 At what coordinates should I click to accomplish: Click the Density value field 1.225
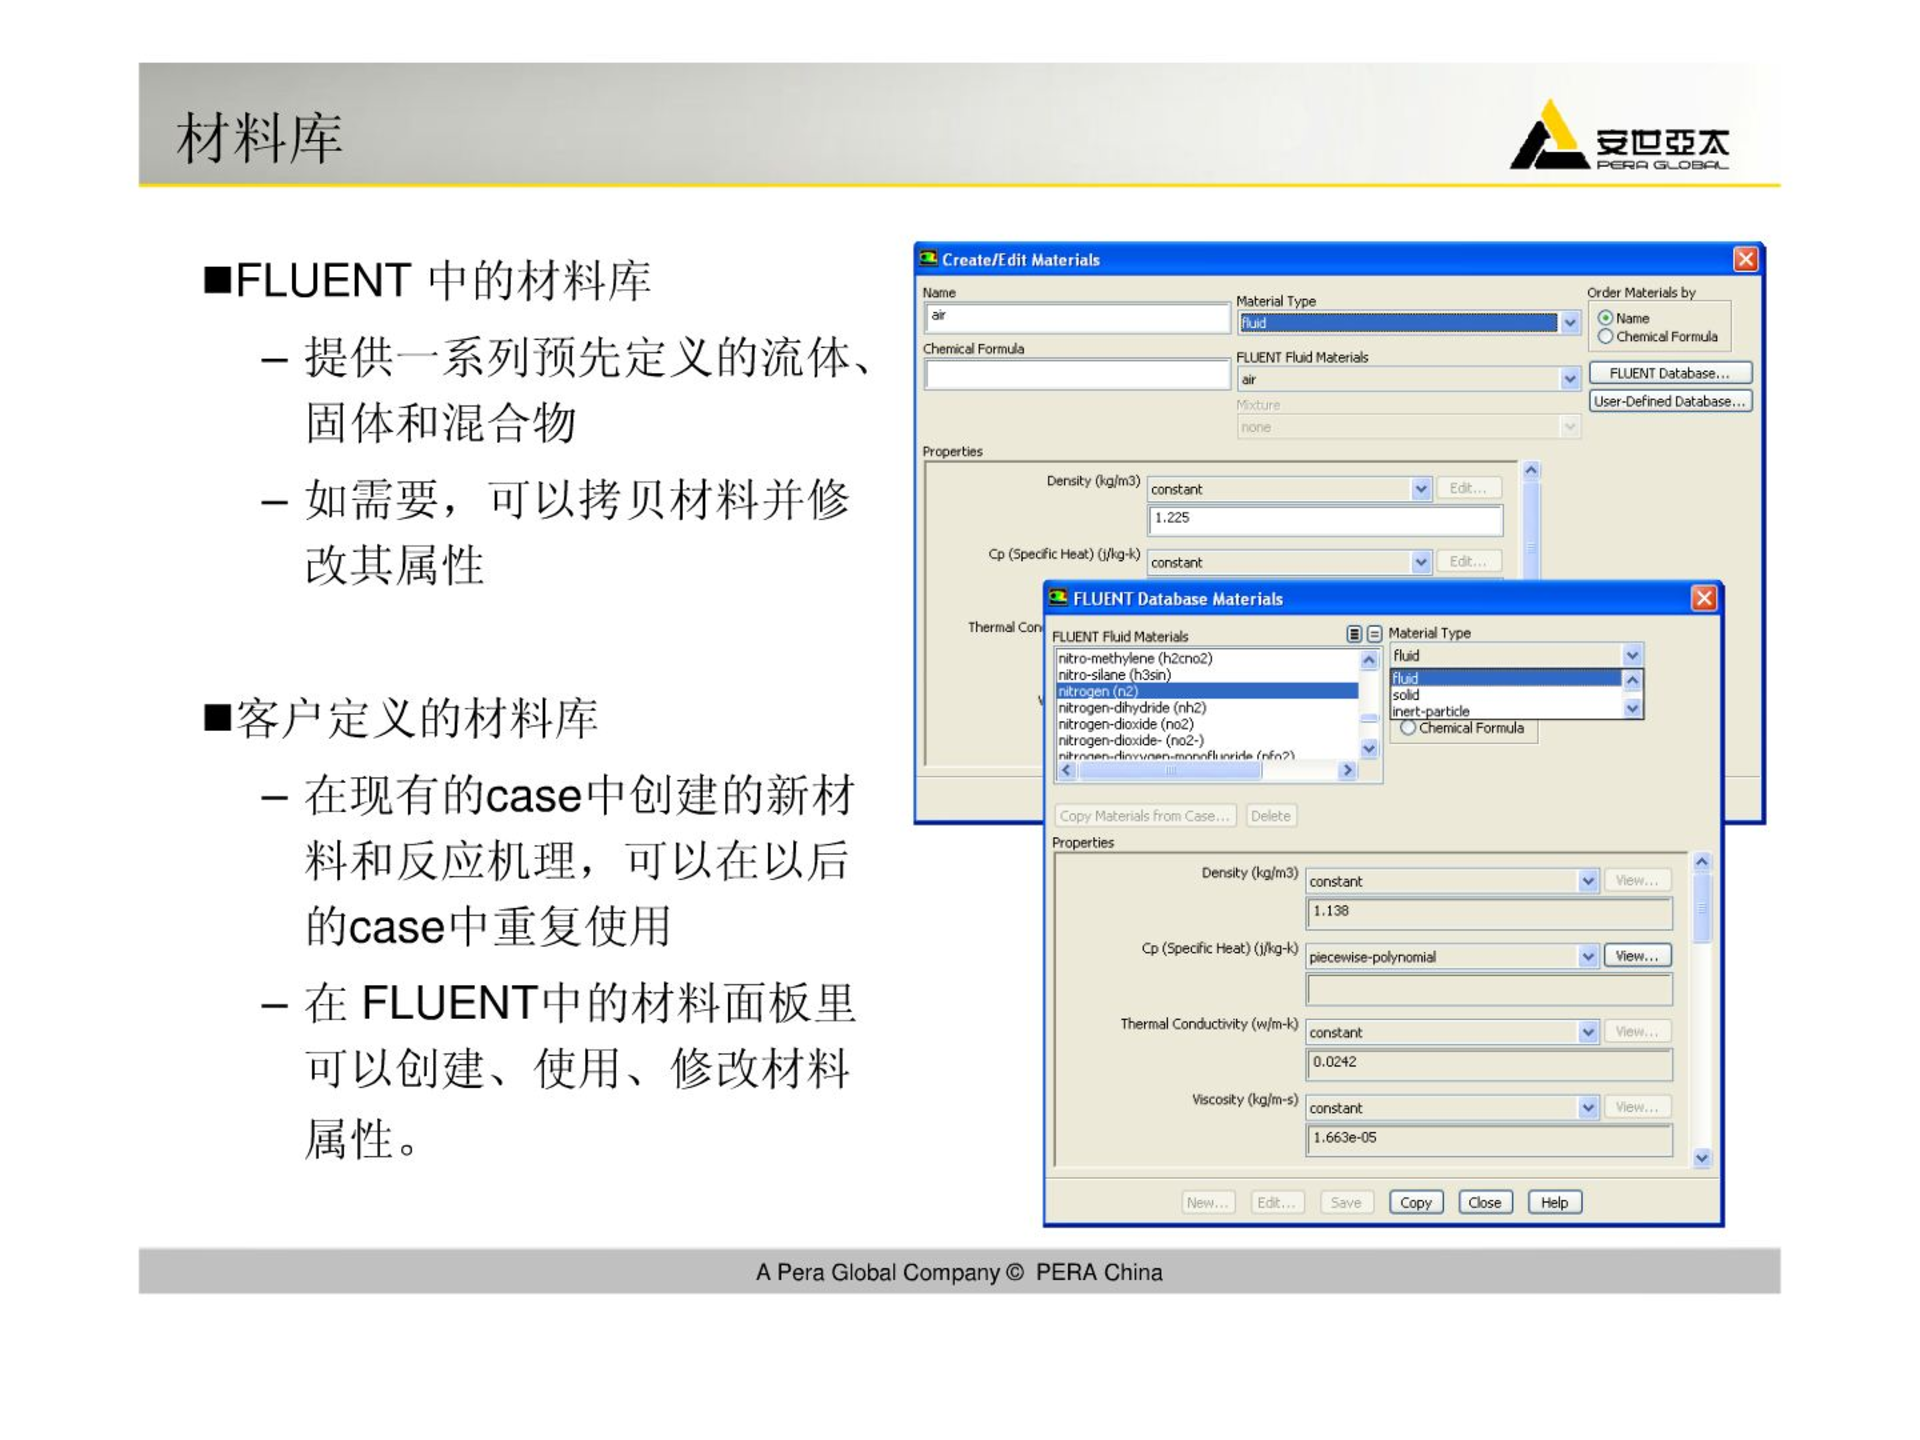[x=1325, y=519]
